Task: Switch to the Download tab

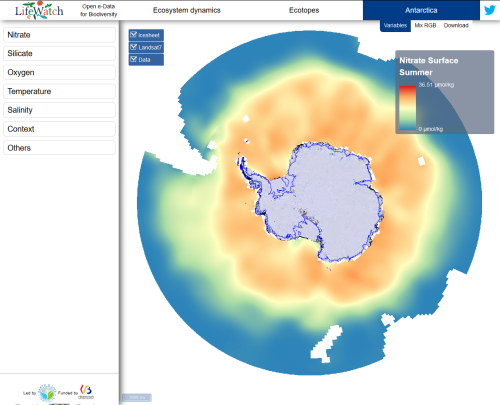Action: 456,25
